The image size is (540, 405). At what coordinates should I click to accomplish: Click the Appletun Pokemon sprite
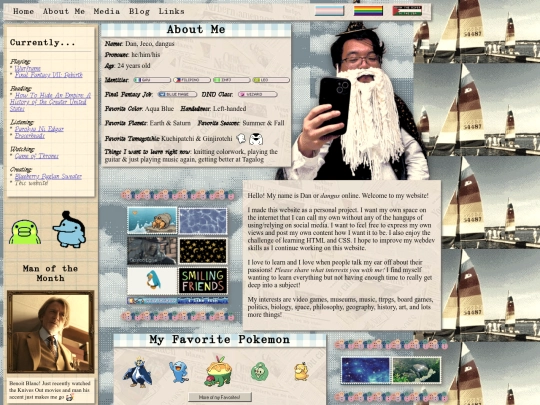[x=219, y=371]
